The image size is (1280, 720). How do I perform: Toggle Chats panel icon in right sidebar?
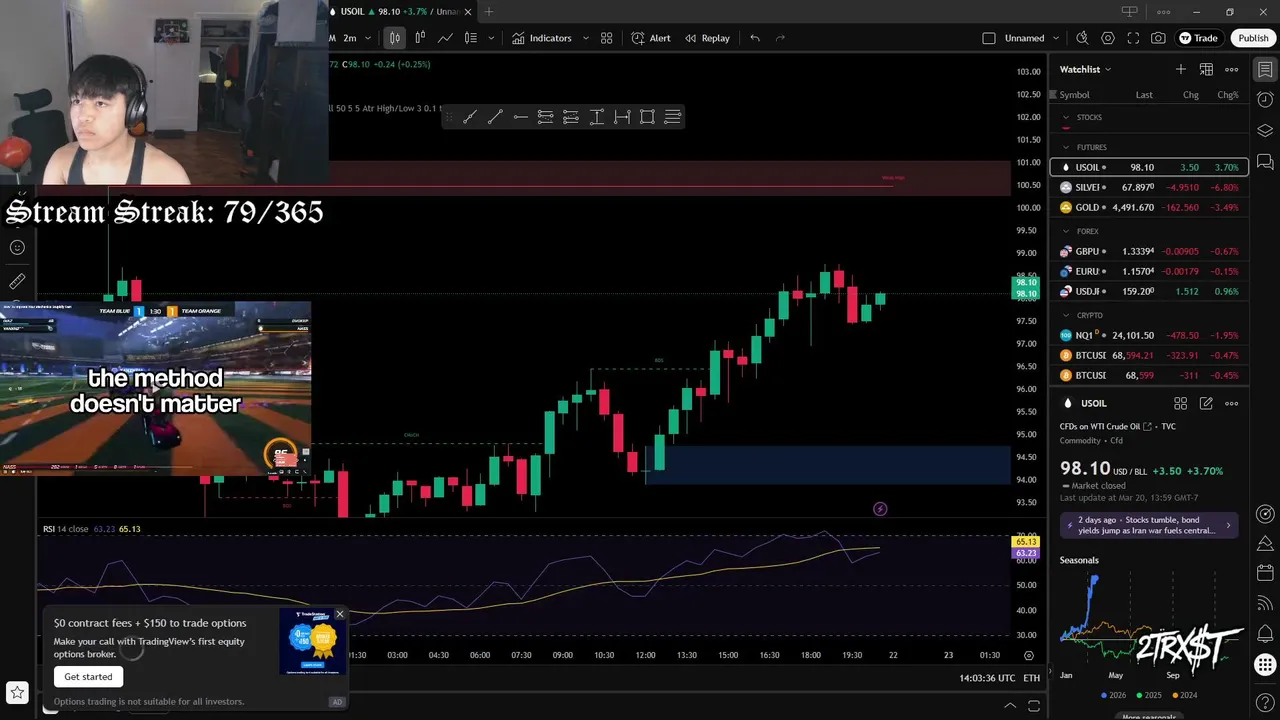tap(1265, 162)
